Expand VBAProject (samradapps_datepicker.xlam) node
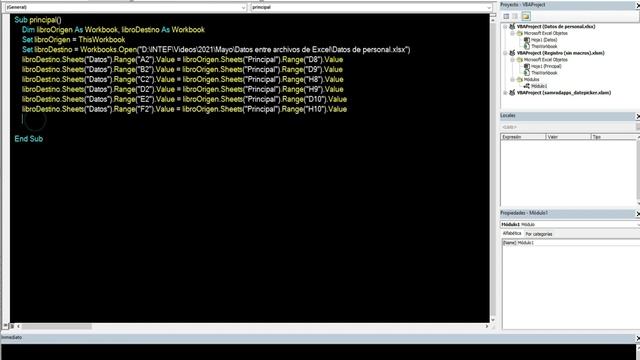640x360 pixels. (505, 93)
